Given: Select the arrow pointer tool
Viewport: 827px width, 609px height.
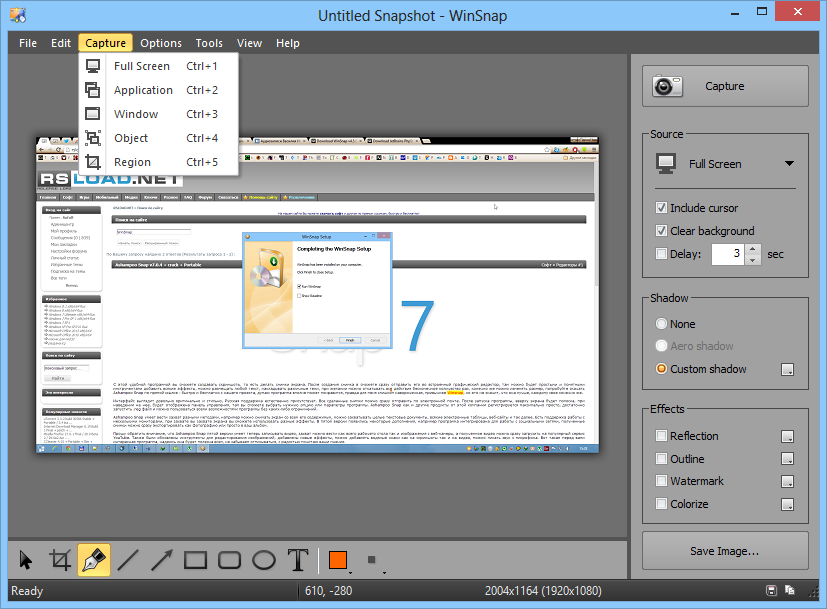Looking at the screenshot, I should [x=25, y=560].
